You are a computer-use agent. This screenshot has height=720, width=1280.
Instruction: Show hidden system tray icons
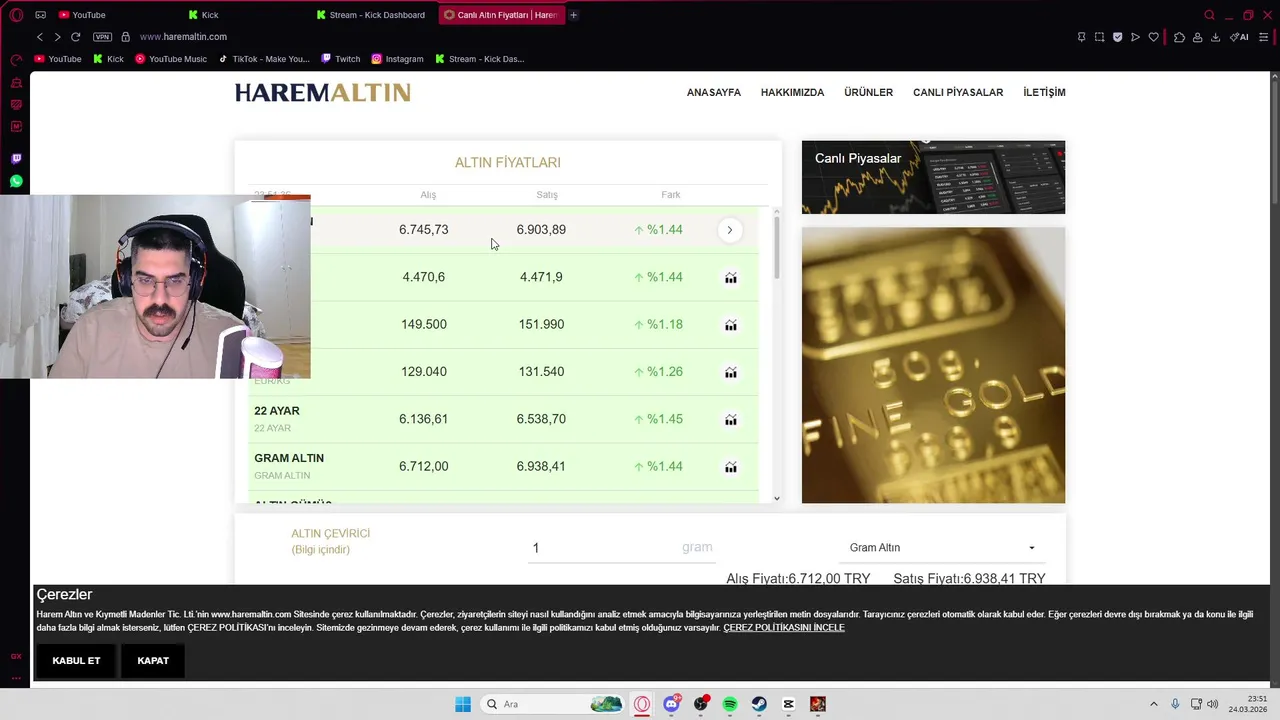pos(1153,704)
